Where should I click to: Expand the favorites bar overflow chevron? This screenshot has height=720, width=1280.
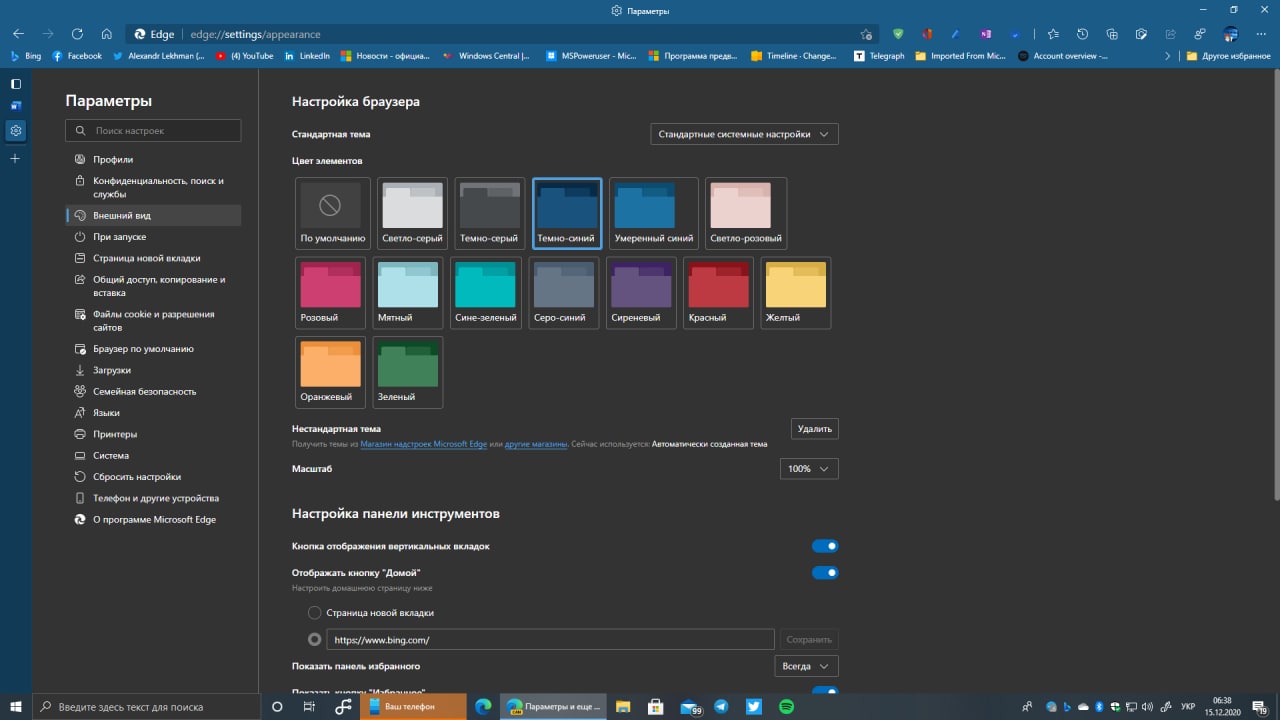pos(1167,56)
